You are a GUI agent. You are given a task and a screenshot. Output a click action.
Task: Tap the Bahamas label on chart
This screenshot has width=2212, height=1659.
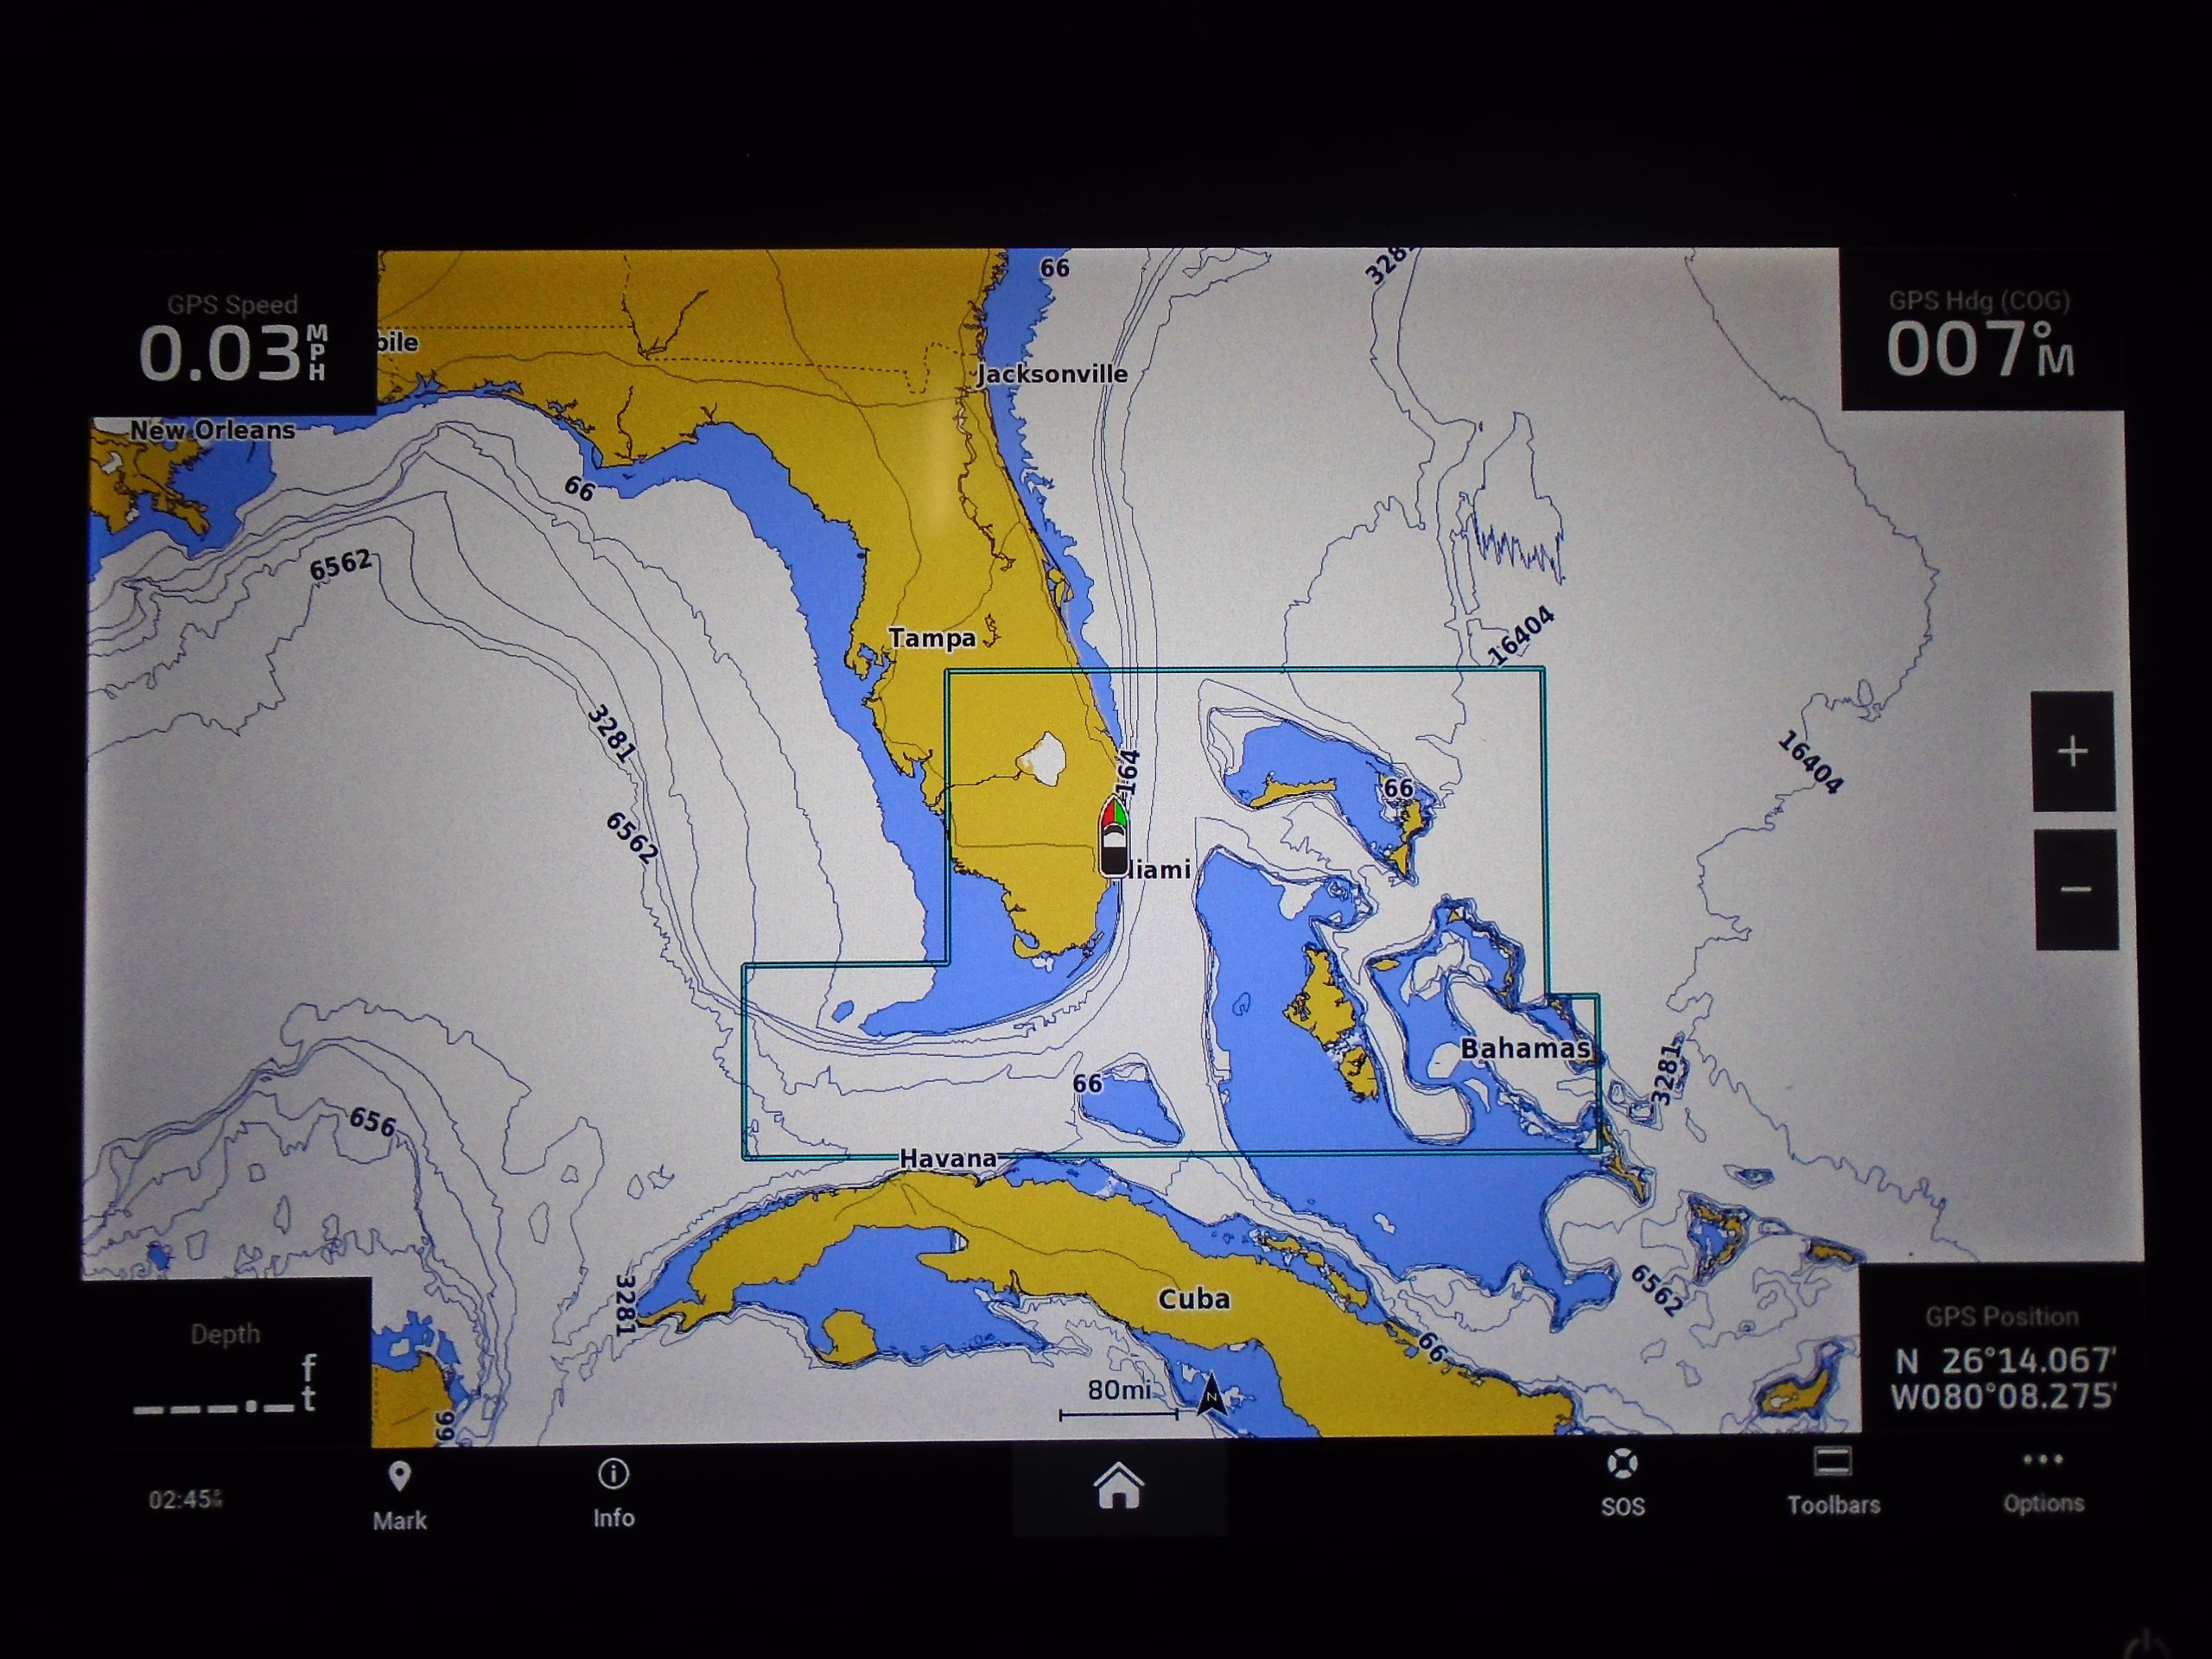click(1524, 1048)
